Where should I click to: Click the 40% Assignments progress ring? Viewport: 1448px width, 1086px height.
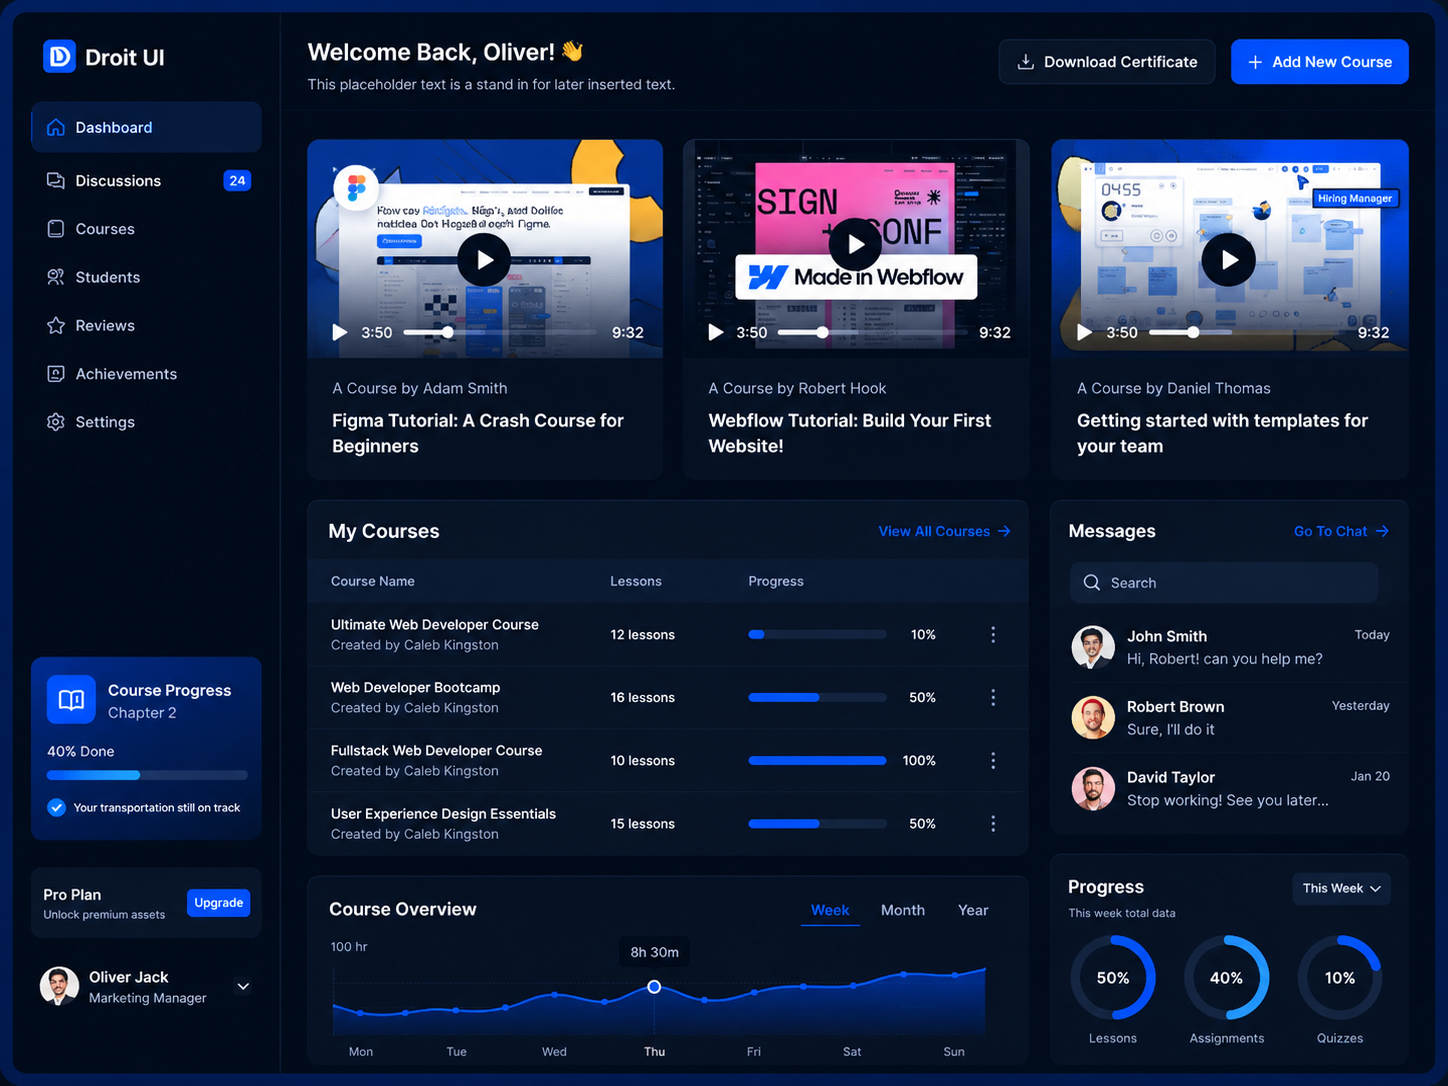pyautogui.click(x=1227, y=978)
